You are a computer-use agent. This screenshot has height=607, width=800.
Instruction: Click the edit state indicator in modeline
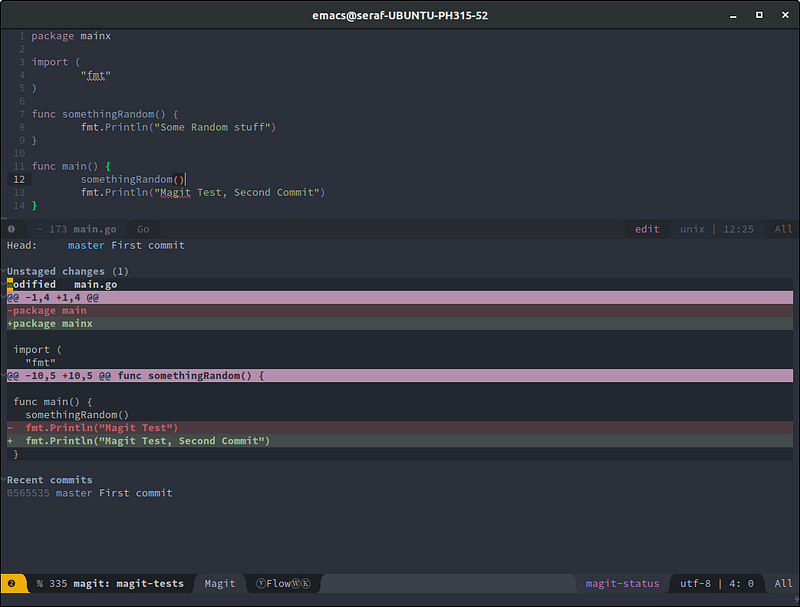click(x=647, y=229)
